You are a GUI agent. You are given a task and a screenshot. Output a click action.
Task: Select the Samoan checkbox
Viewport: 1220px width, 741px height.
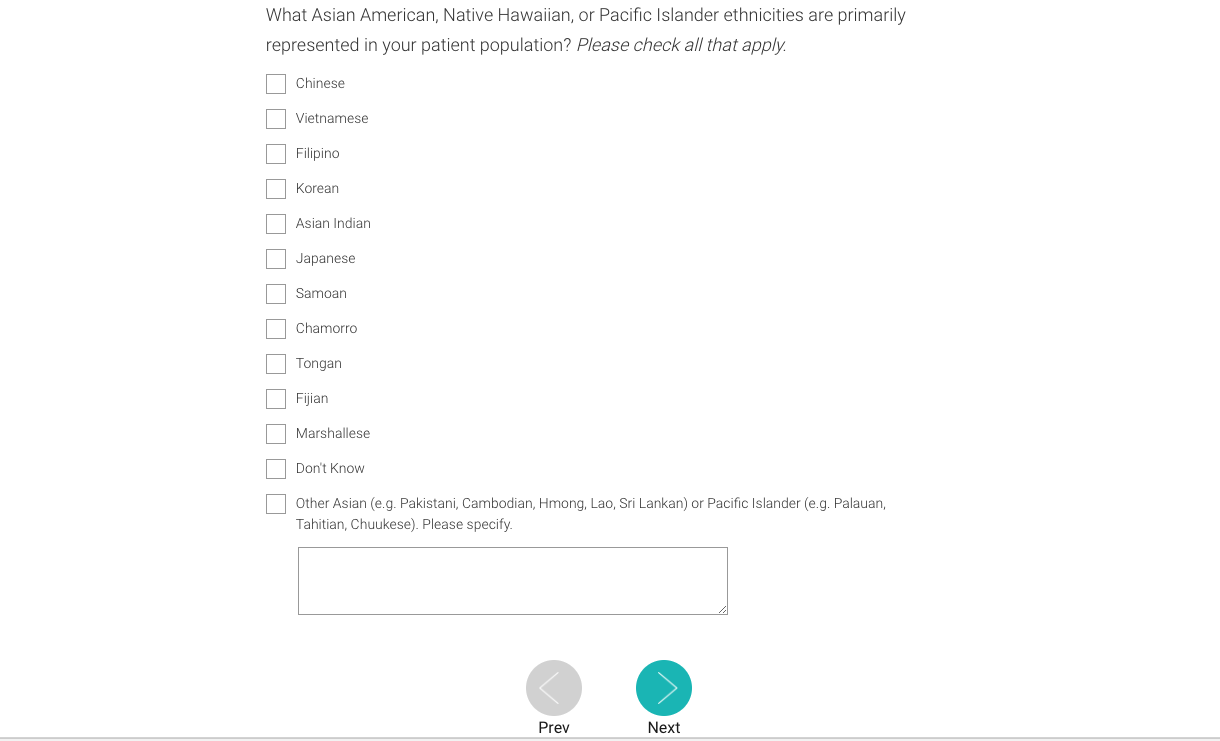(x=276, y=294)
